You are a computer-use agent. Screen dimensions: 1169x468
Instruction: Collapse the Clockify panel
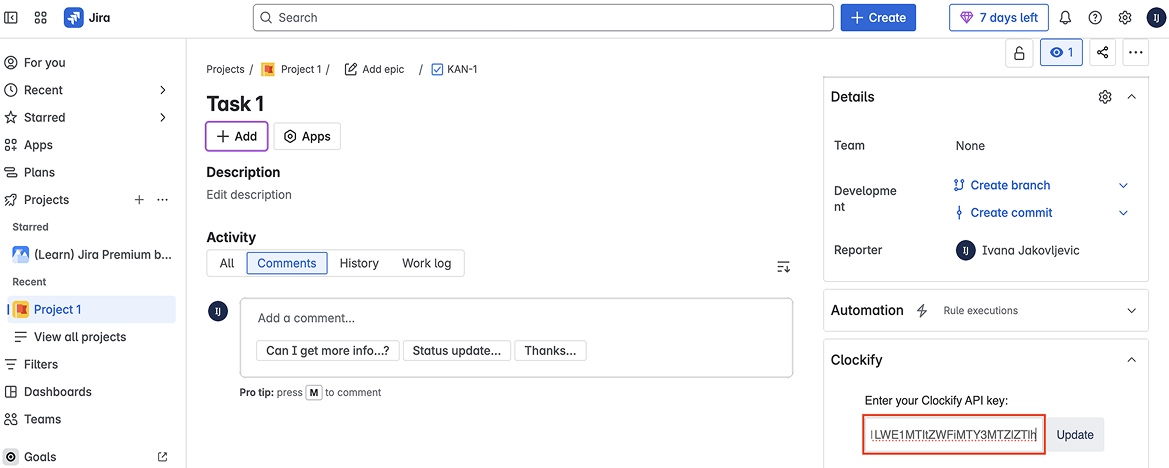point(1131,360)
